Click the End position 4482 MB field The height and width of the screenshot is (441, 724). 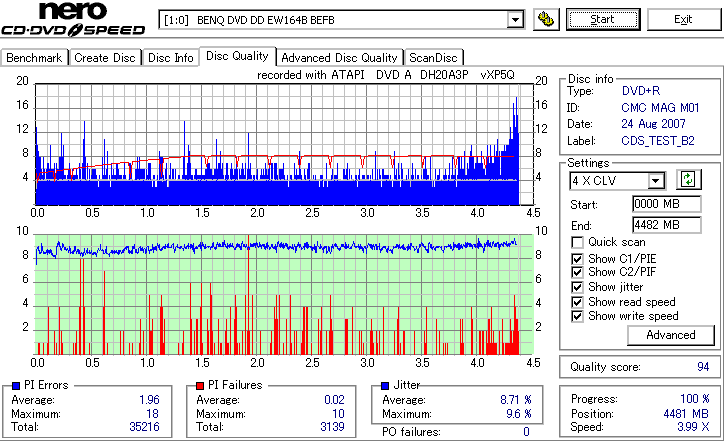coord(666,225)
